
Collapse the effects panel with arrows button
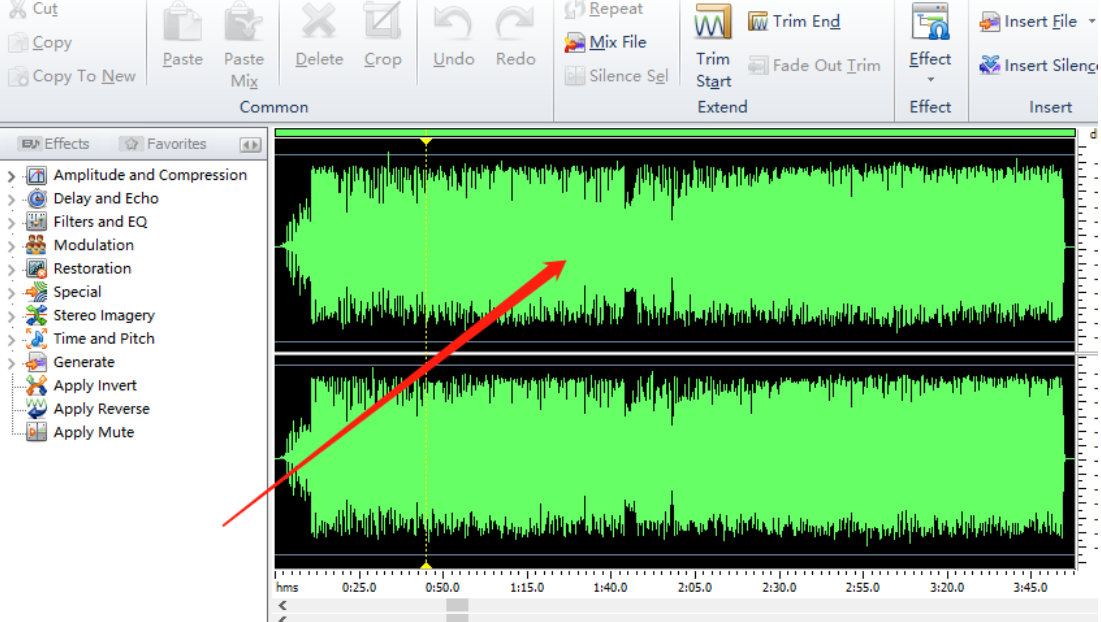(x=250, y=145)
